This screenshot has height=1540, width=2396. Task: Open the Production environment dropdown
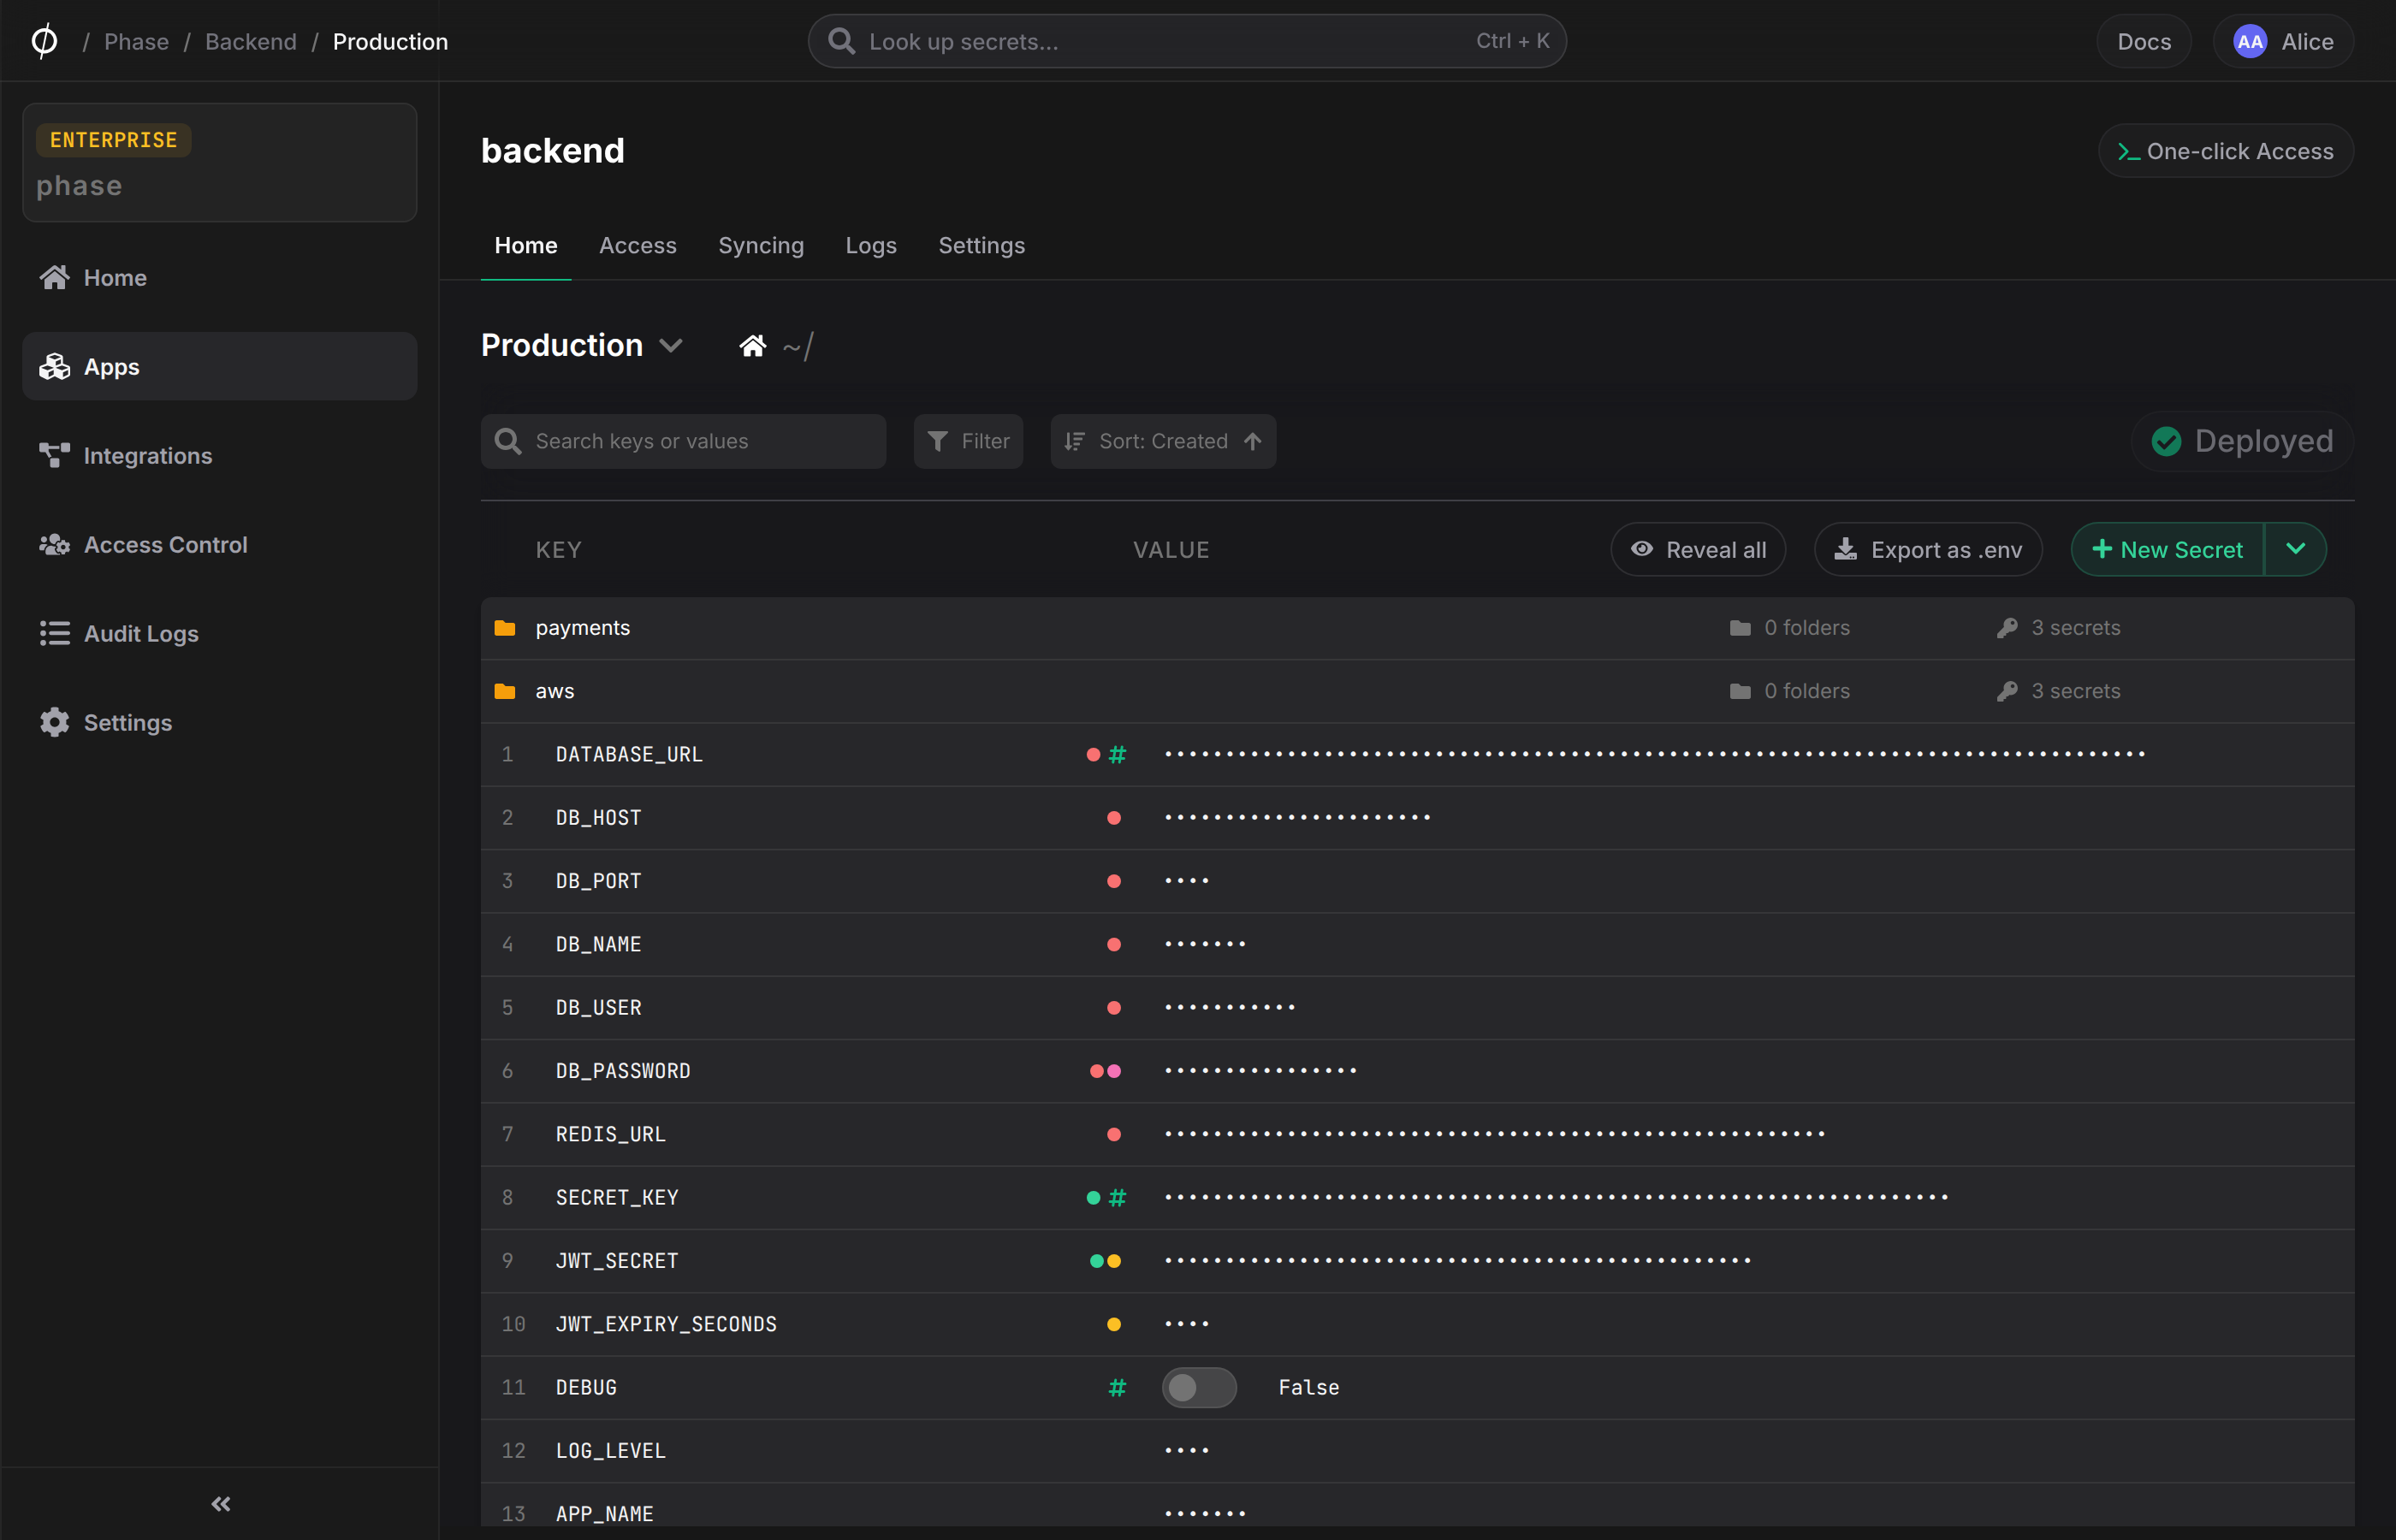(x=581, y=345)
